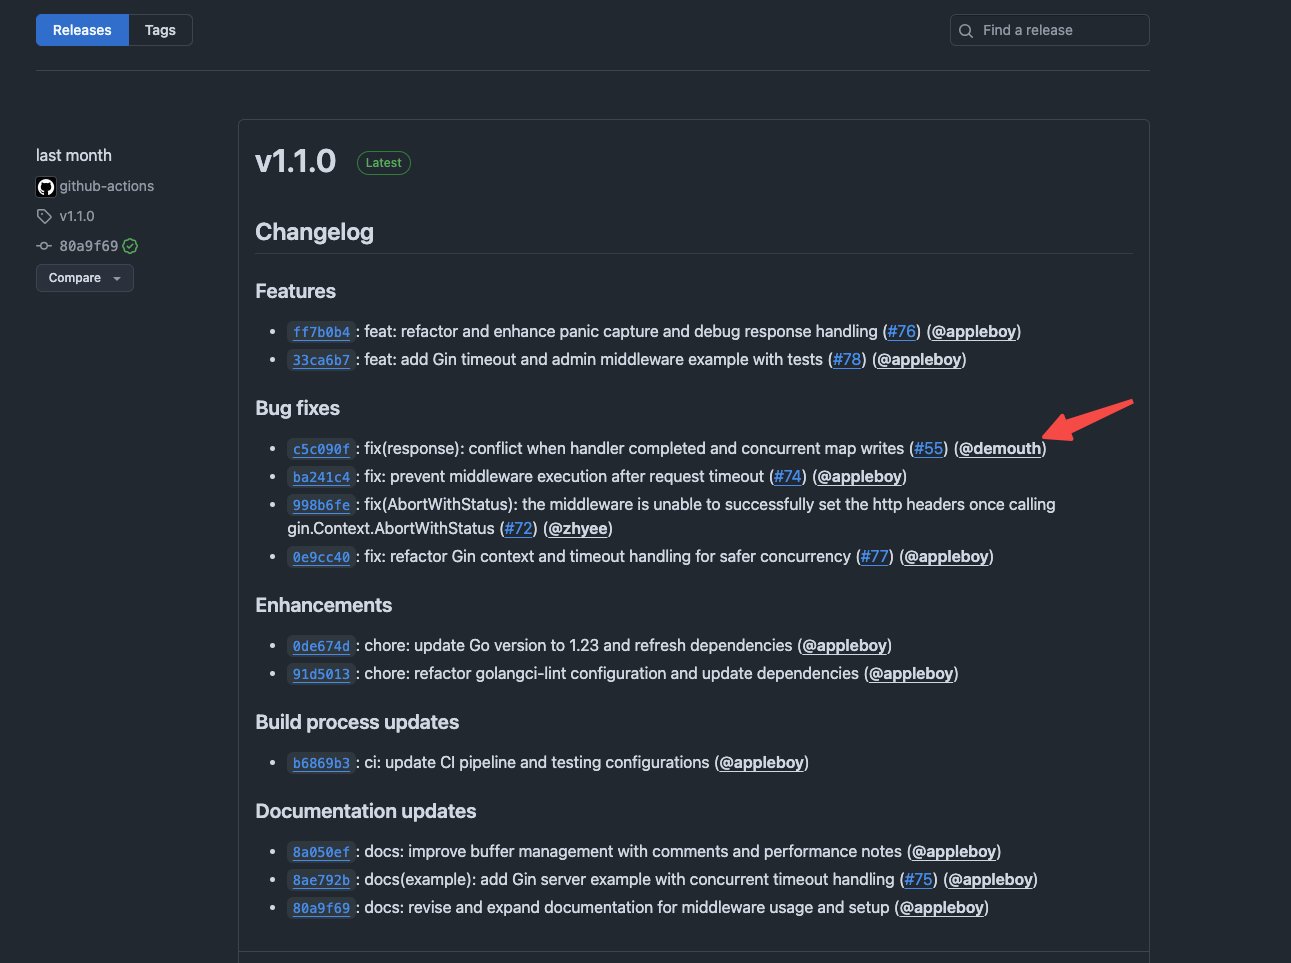Open @appleboy mention on the #77 line
The image size is (1291, 963).
point(947,556)
